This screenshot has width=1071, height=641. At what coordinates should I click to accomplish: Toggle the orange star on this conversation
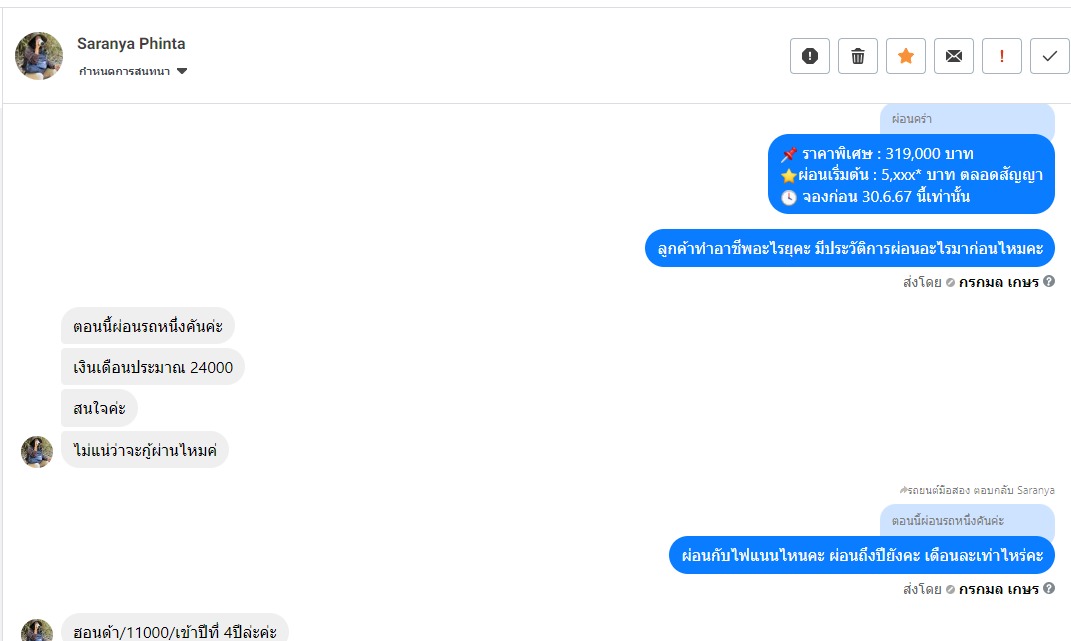tap(906, 56)
